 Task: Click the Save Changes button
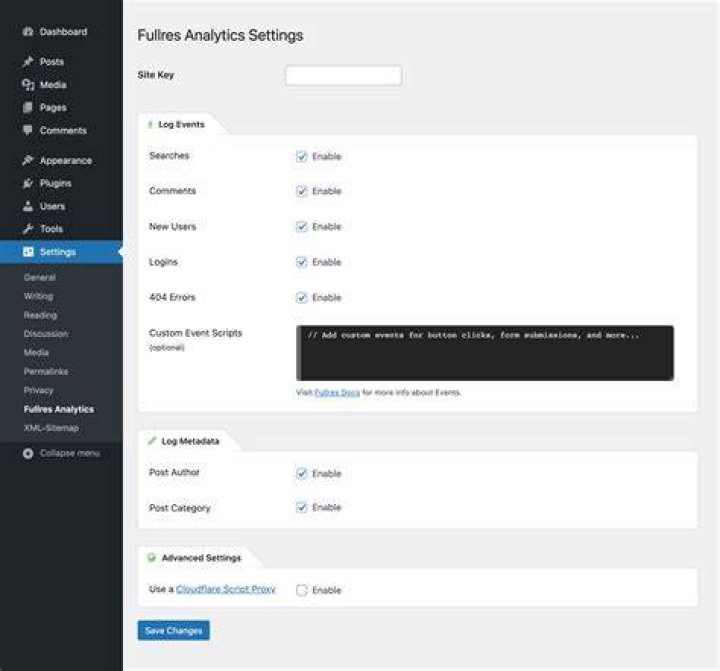pos(174,631)
